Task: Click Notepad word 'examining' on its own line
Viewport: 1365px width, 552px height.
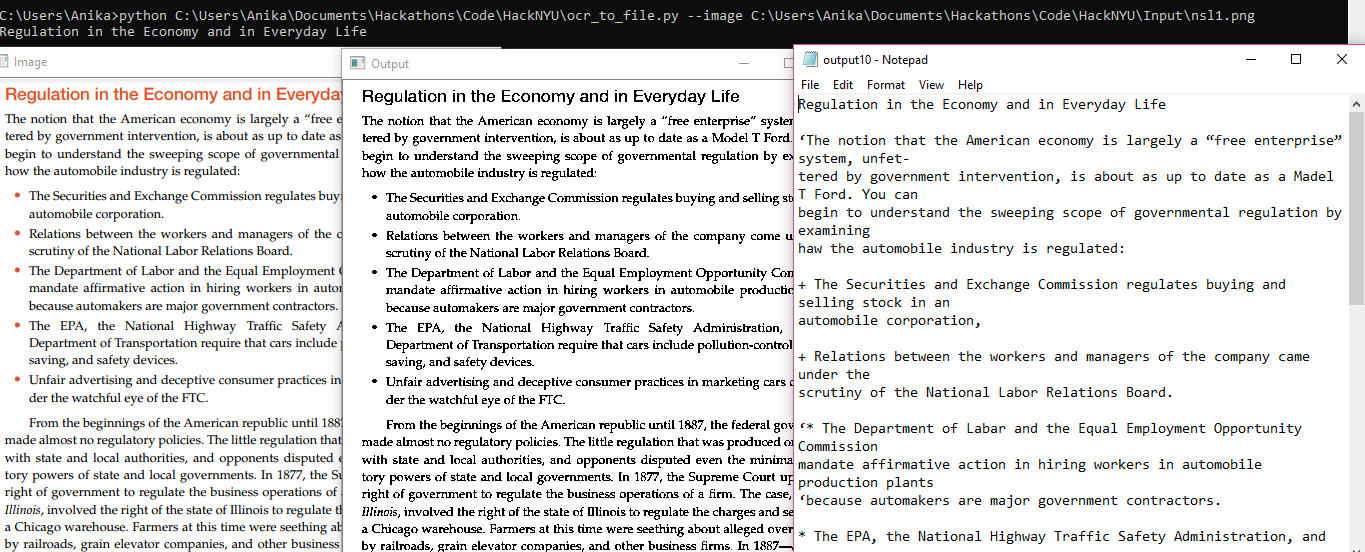Action: click(x=834, y=230)
